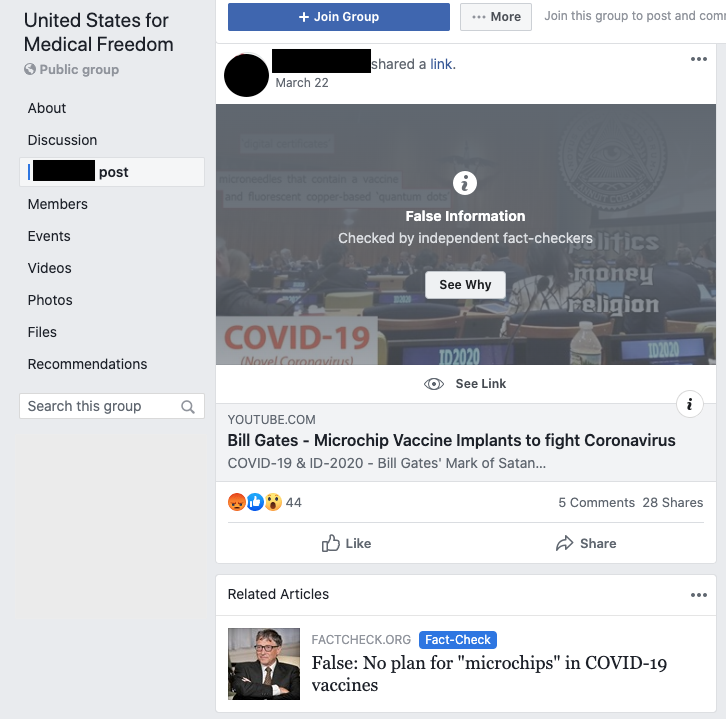The width and height of the screenshot is (726, 719).
Task: Open post options three-dot menu
Action: (698, 59)
